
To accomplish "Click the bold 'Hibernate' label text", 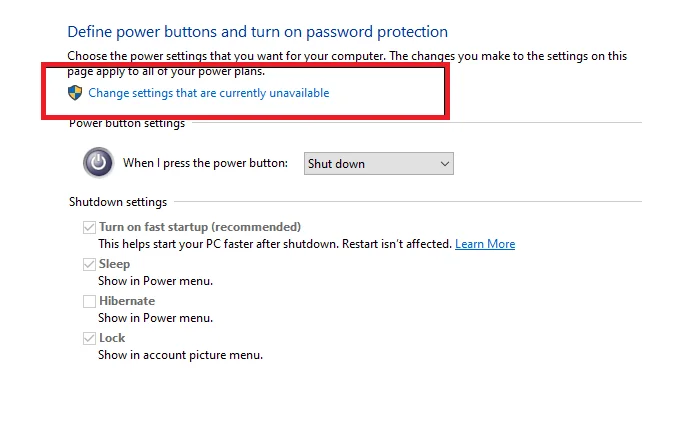I will click(126, 301).
